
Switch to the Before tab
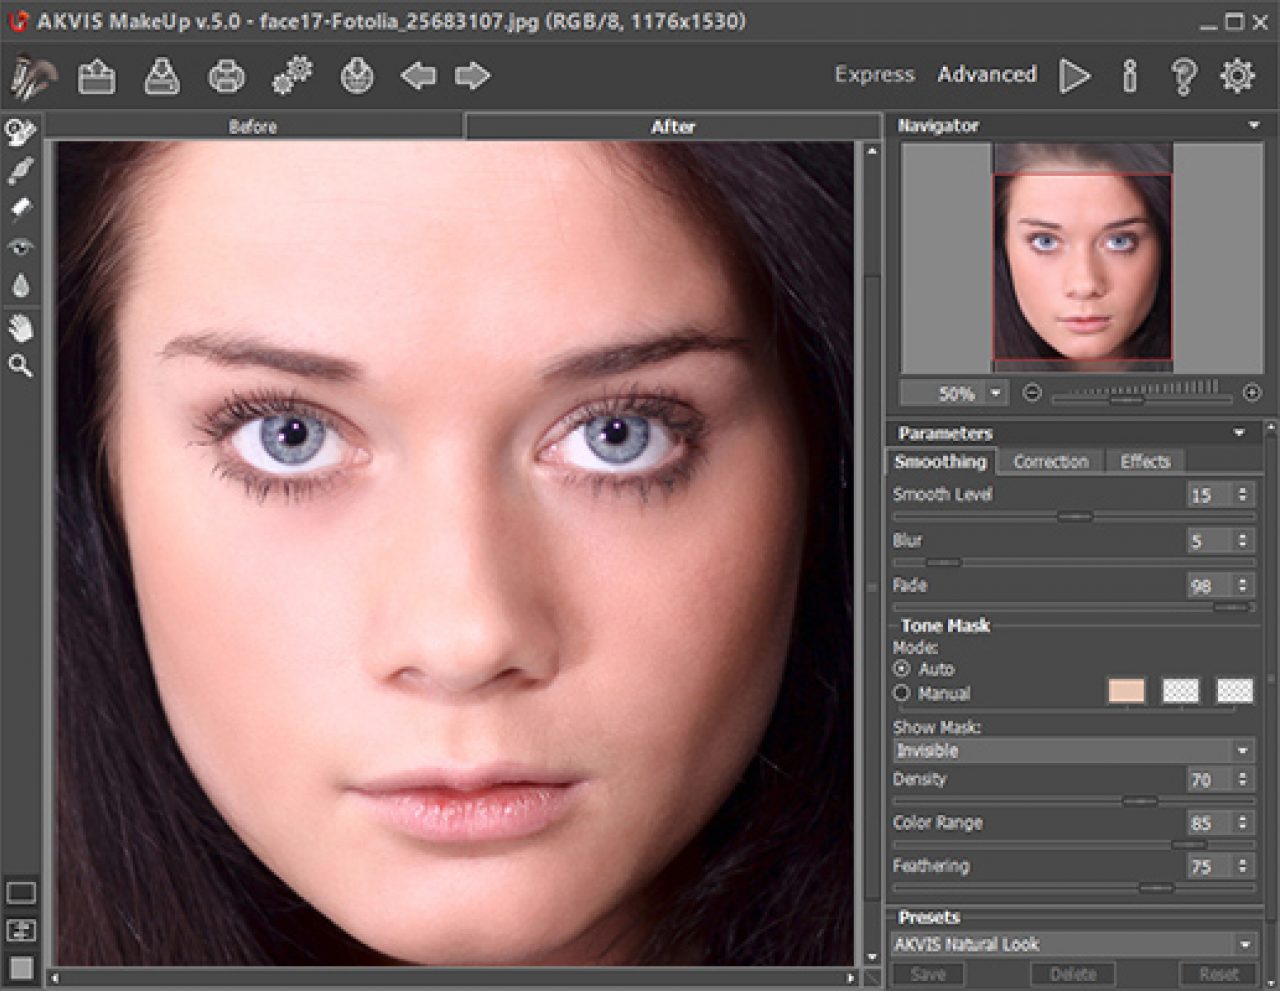[x=253, y=127]
